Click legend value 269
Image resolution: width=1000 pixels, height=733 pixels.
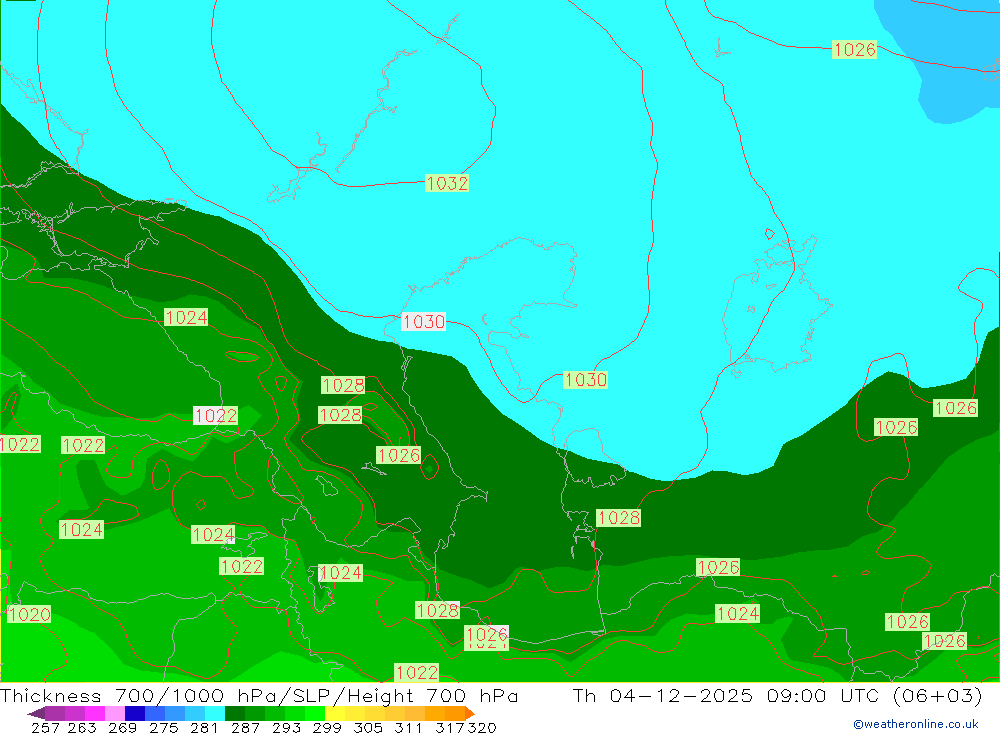point(122,727)
